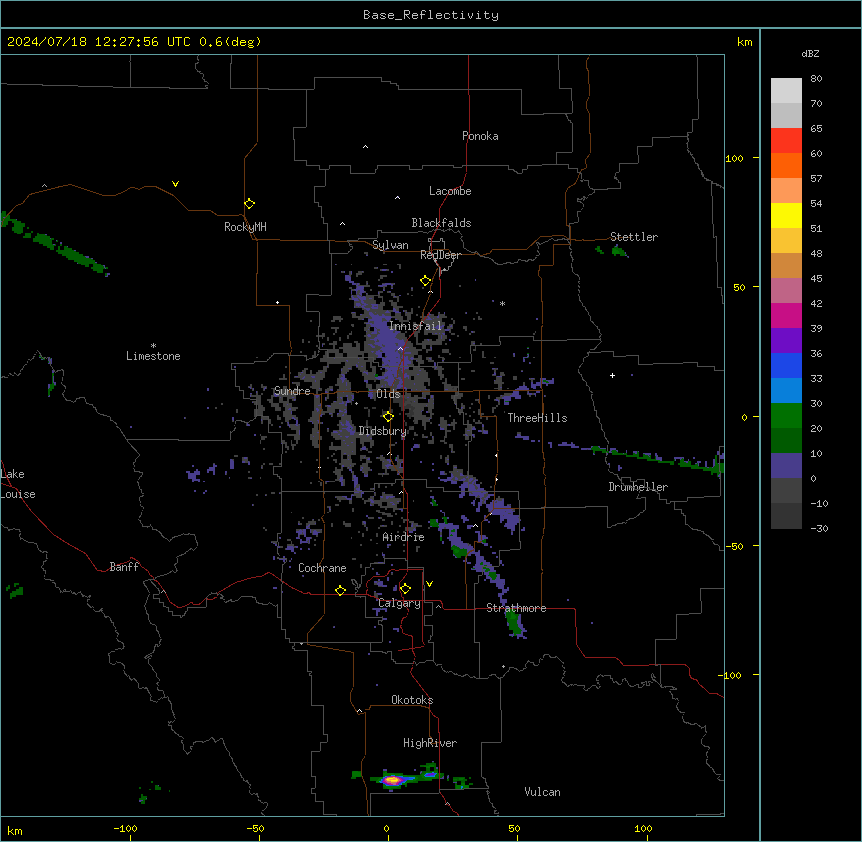Click the asterisk marker above Limestone label
Screen dimensions: 862x842
point(153,345)
